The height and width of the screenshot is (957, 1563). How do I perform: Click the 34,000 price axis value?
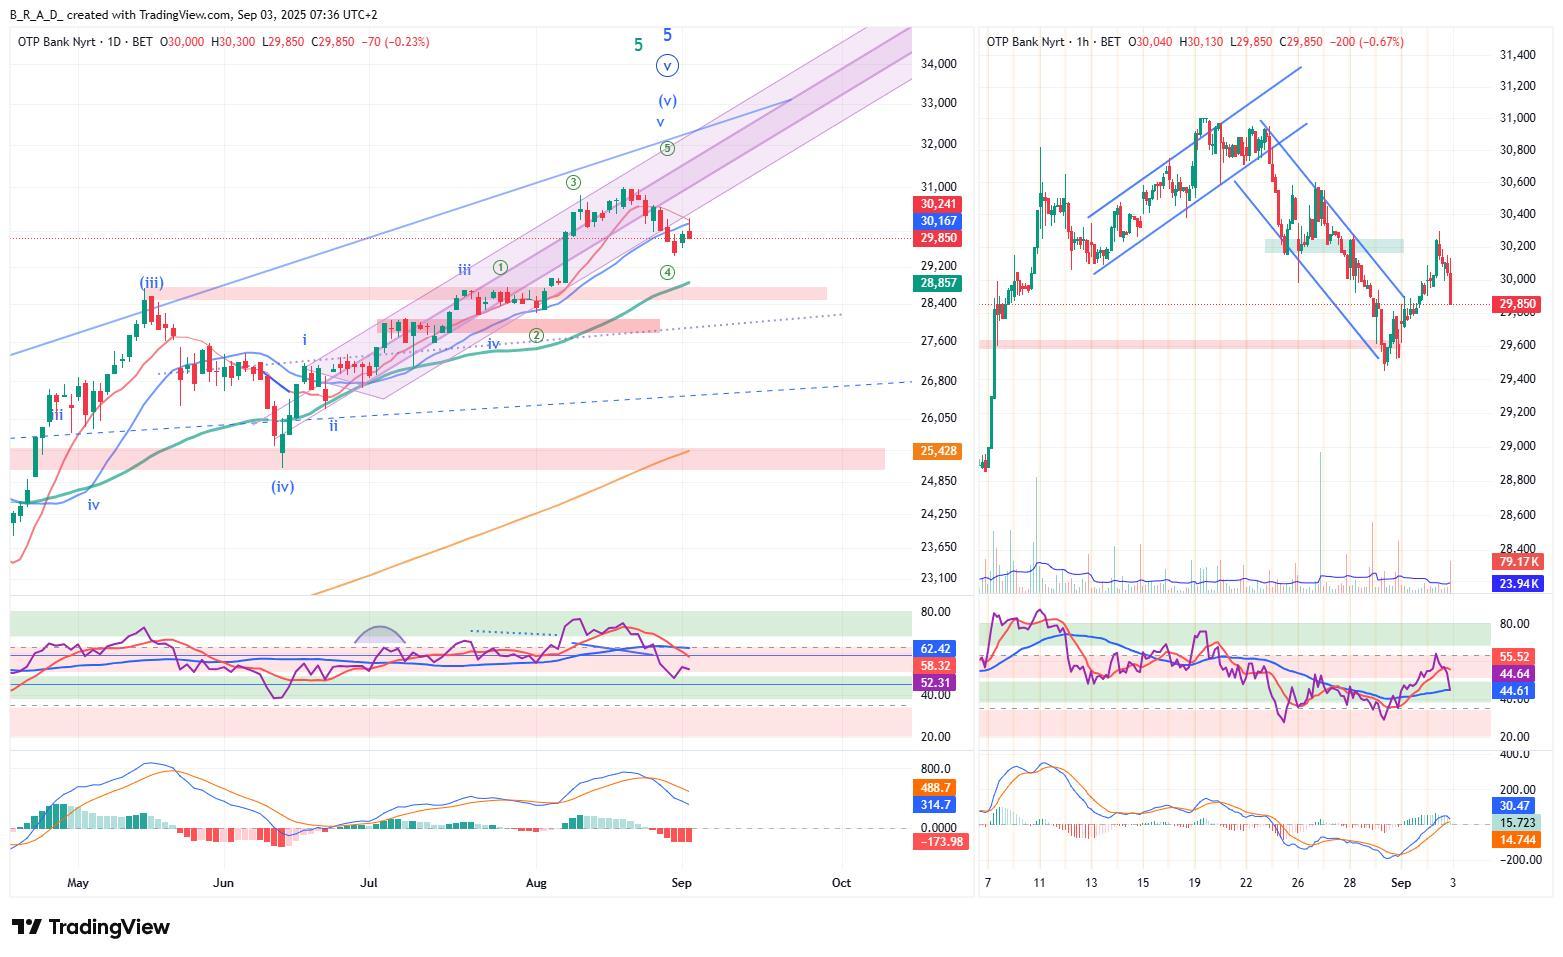(x=939, y=64)
